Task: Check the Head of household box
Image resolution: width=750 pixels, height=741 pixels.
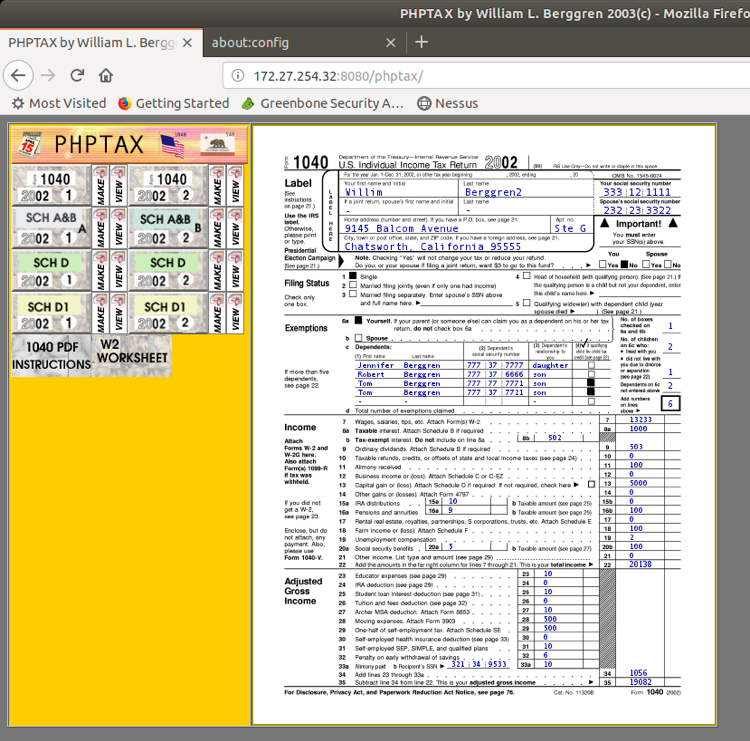Action: [527, 276]
